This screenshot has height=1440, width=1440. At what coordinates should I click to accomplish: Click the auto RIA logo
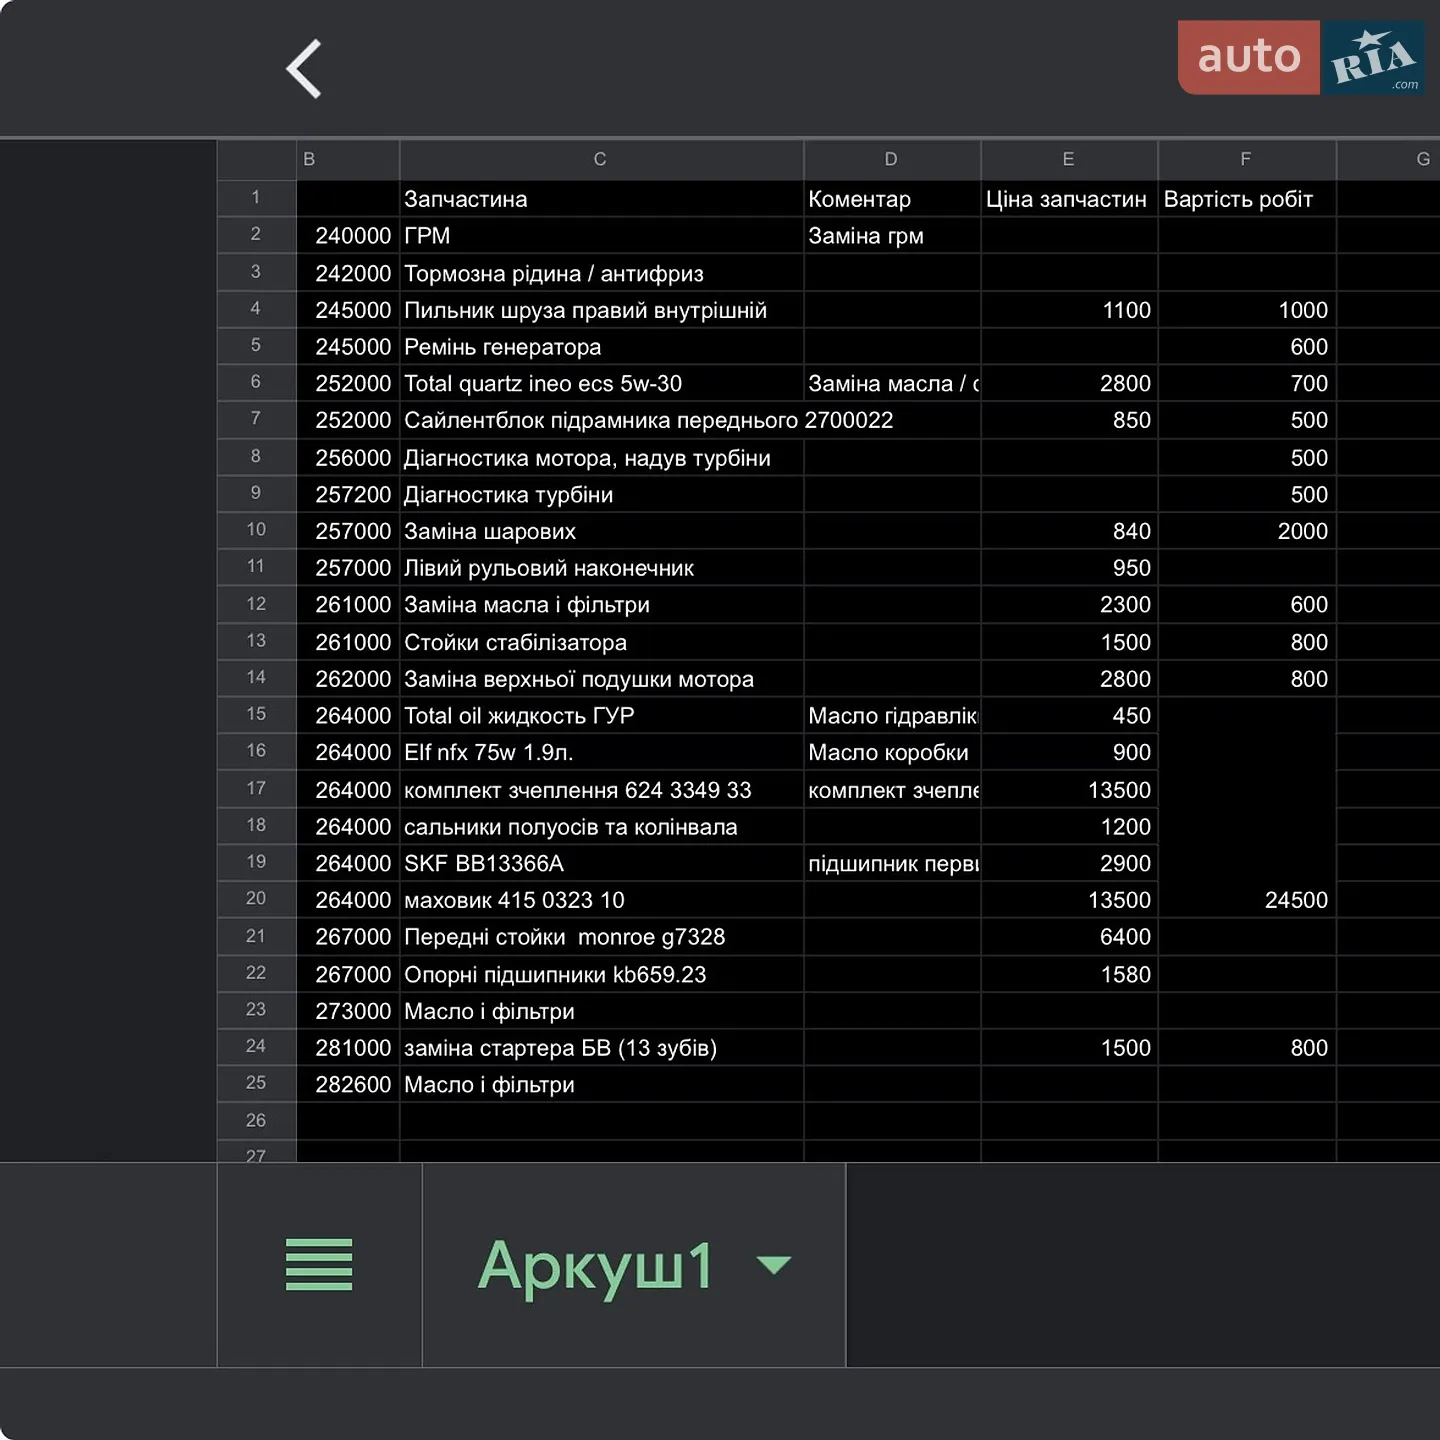[x=1301, y=58]
